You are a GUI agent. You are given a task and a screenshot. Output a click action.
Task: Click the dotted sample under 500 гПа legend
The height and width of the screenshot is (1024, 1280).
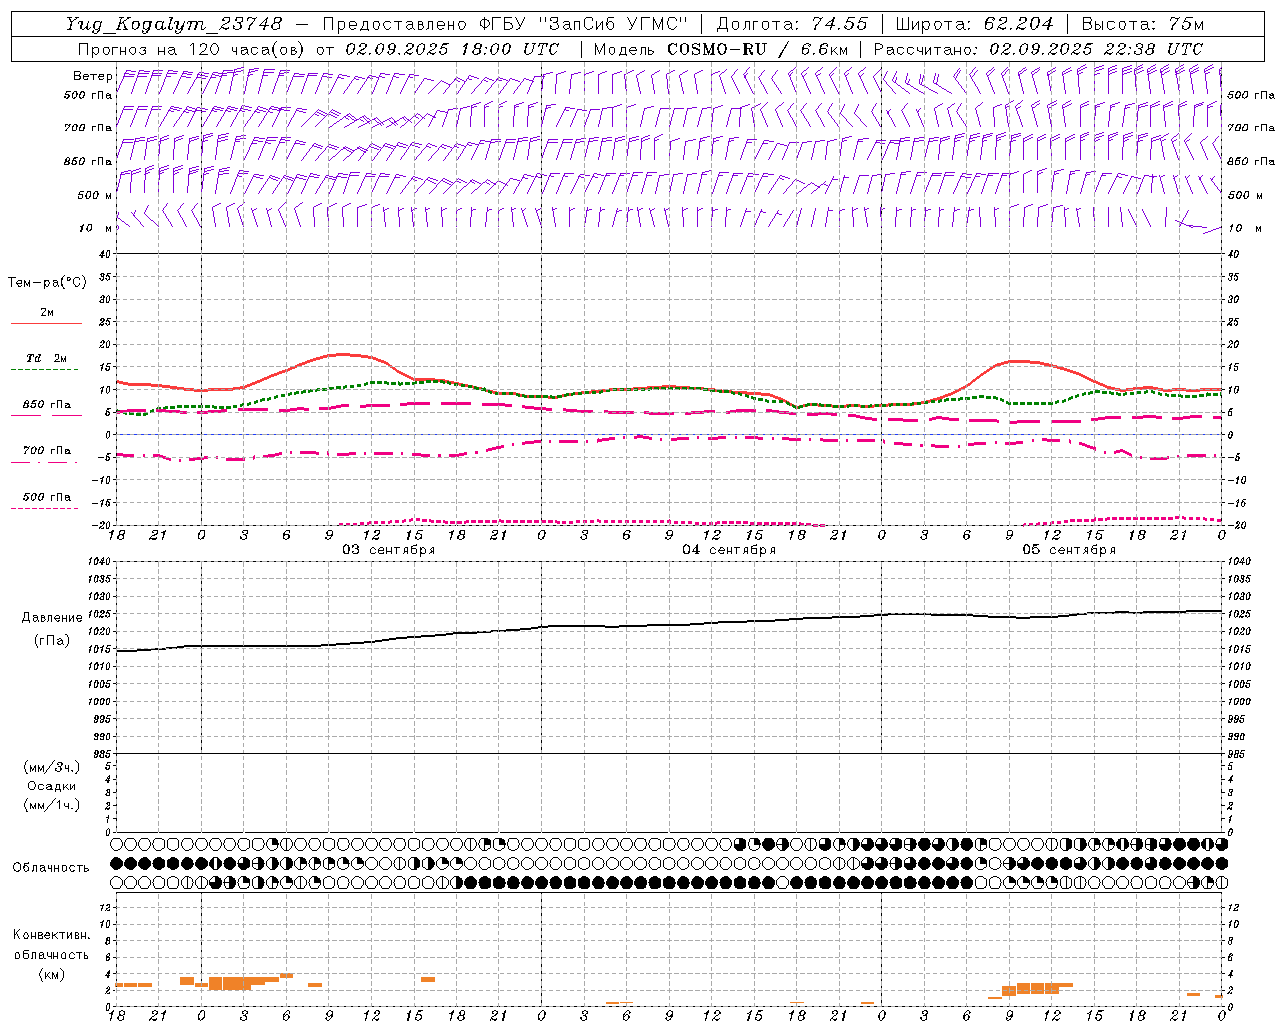tap(45, 509)
